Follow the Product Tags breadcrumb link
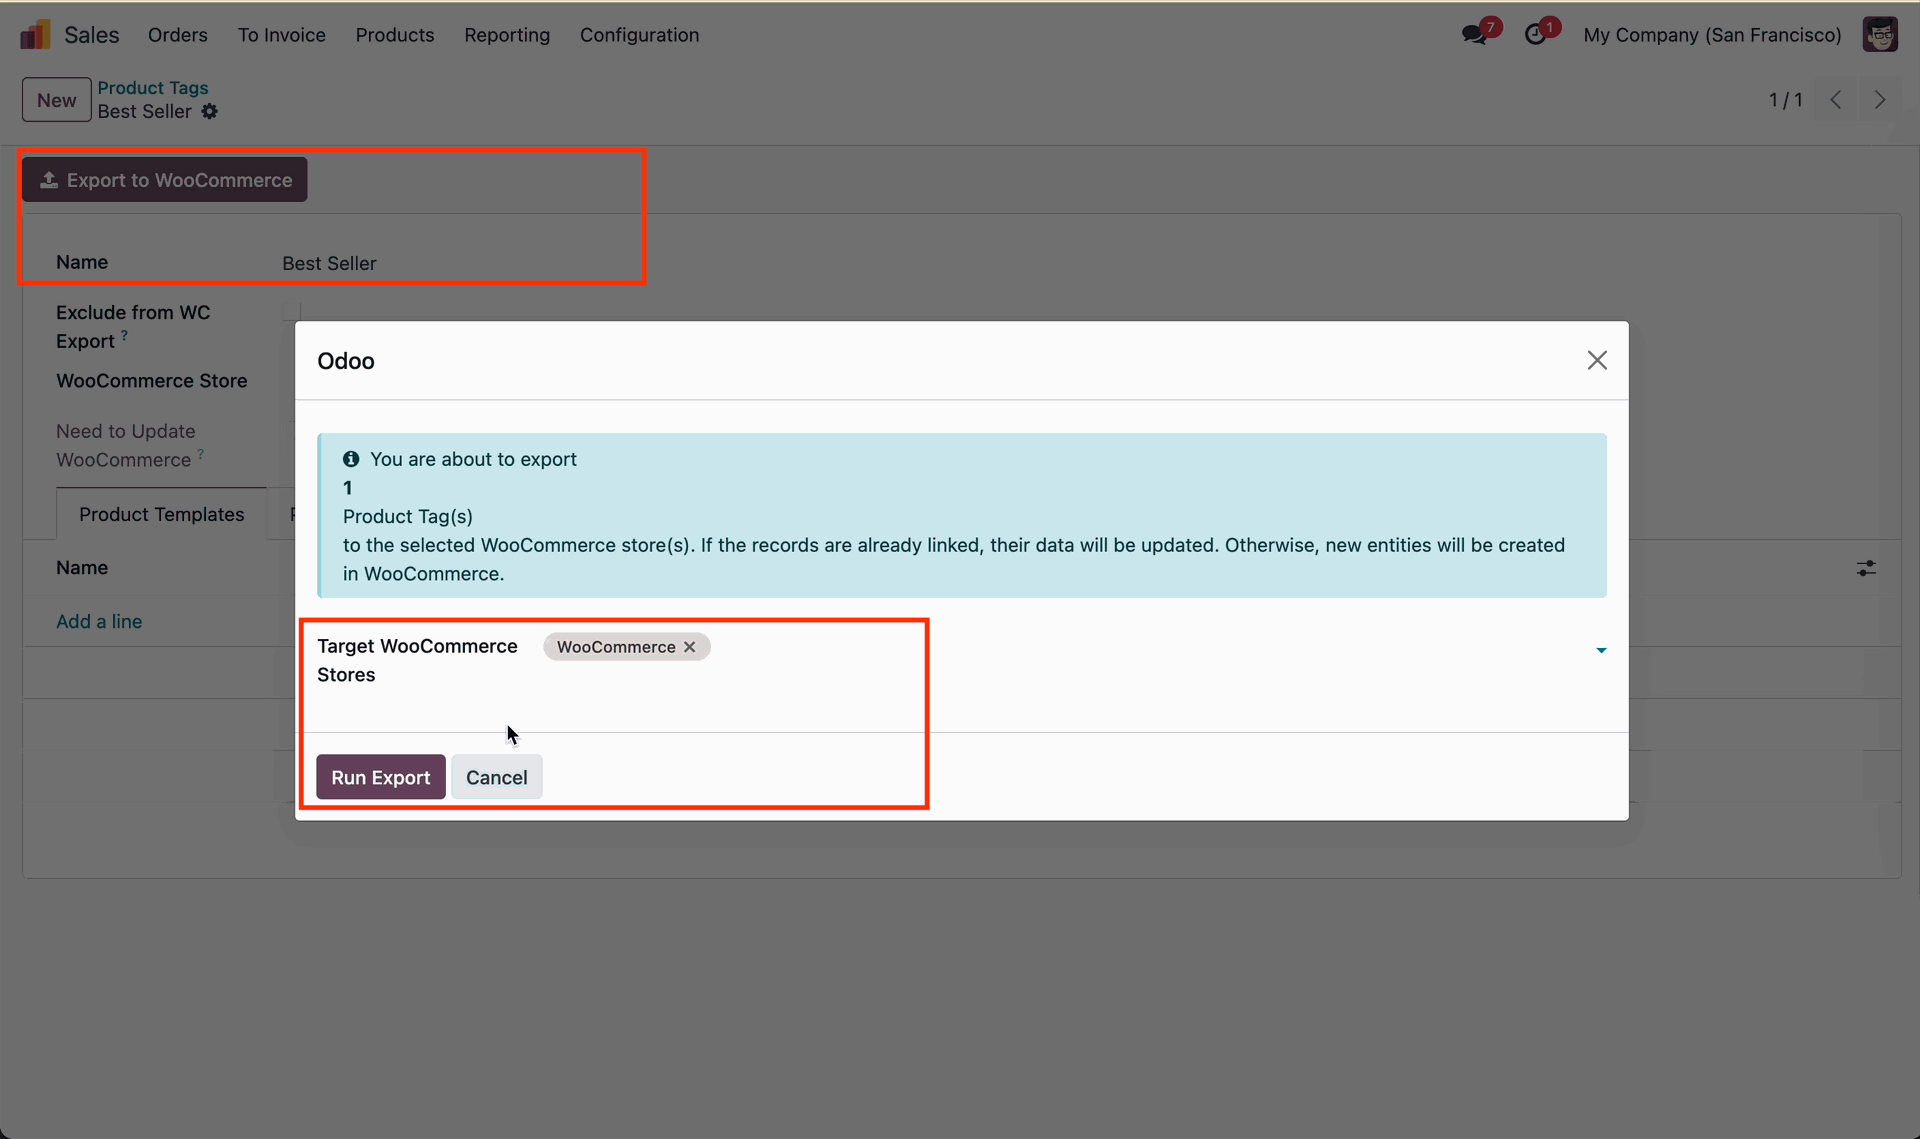1920x1139 pixels. 153,88
